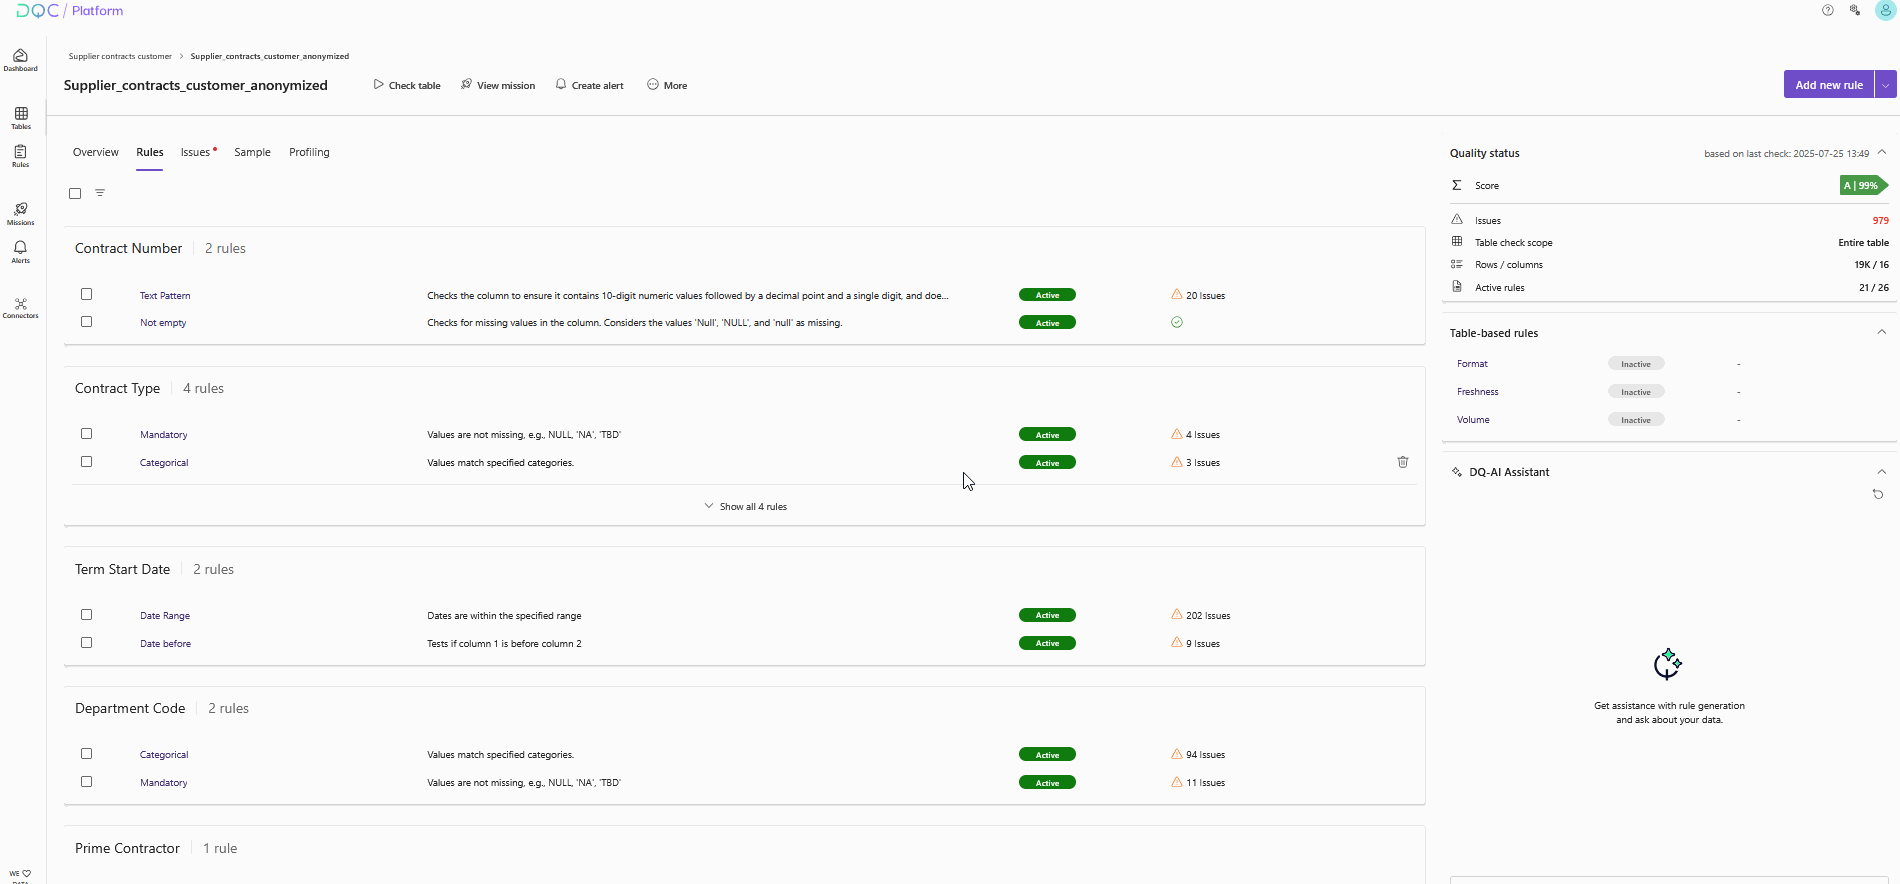Switch to the Overview tab
The height and width of the screenshot is (884, 1900).
pyautogui.click(x=96, y=152)
